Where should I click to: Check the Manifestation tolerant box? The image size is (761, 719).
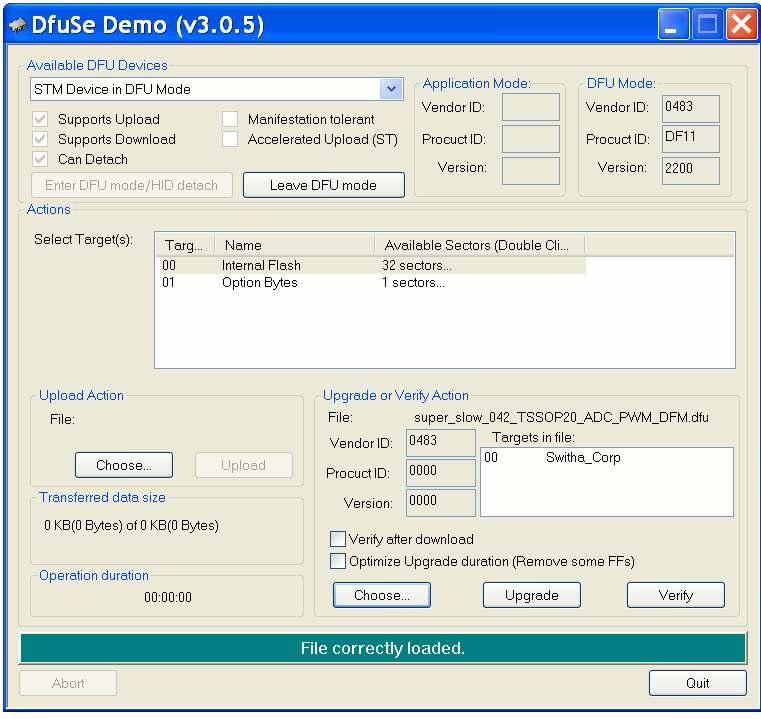pos(230,119)
